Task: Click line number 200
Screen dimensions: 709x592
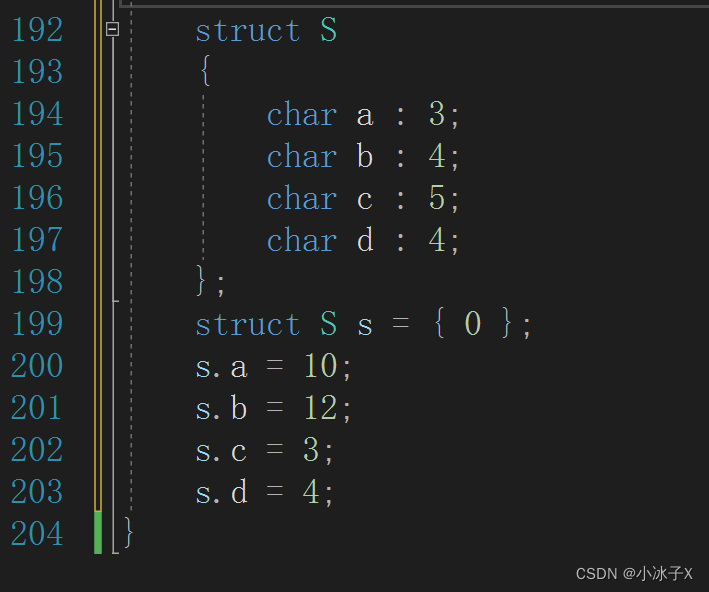Action: click(37, 365)
